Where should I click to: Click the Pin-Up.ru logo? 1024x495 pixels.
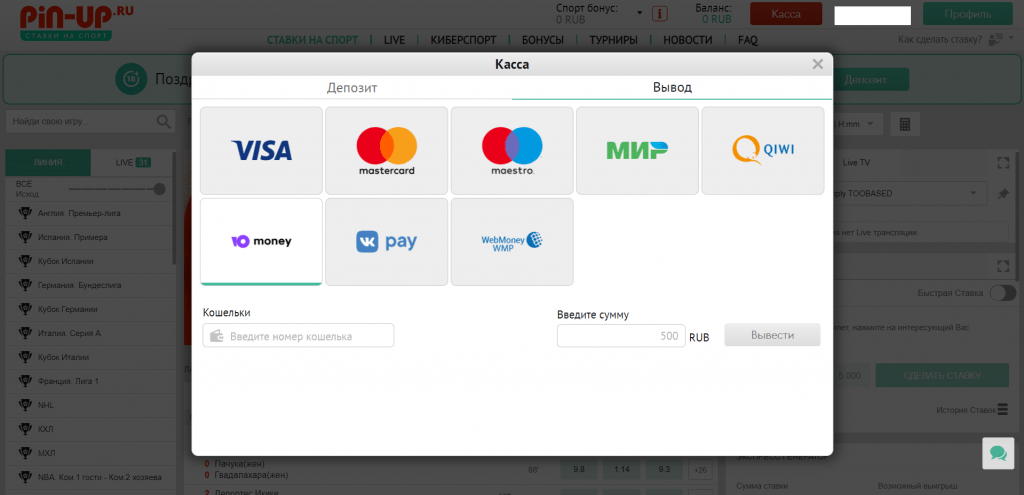[76, 23]
